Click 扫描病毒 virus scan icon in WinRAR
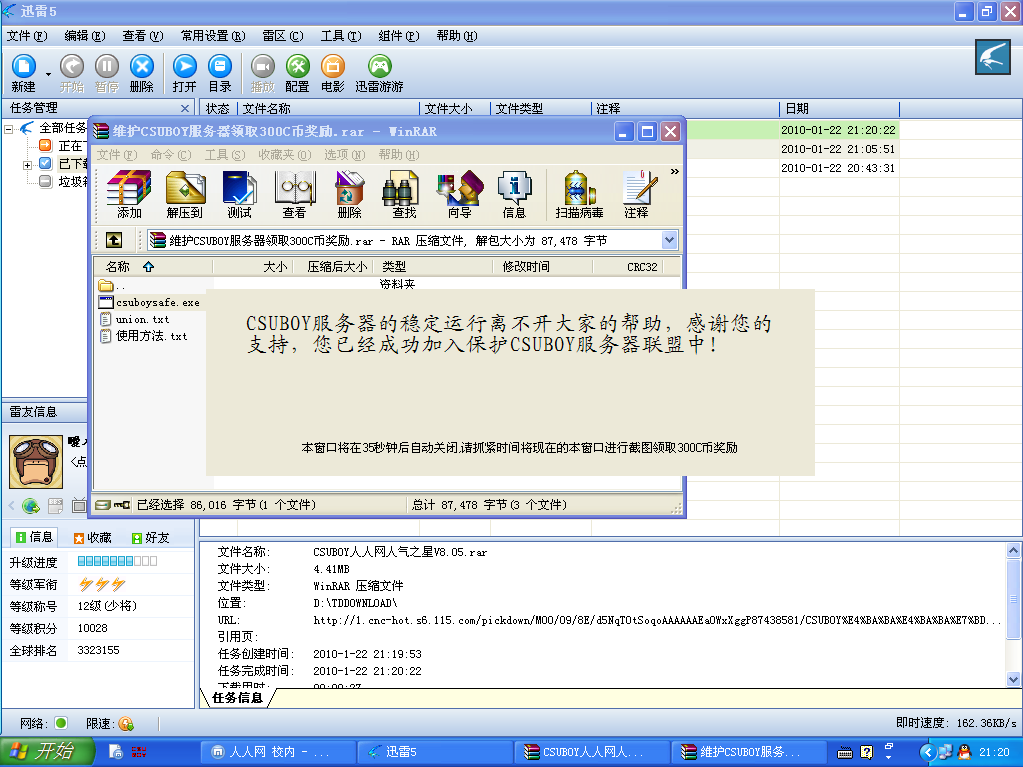 click(579, 194)
